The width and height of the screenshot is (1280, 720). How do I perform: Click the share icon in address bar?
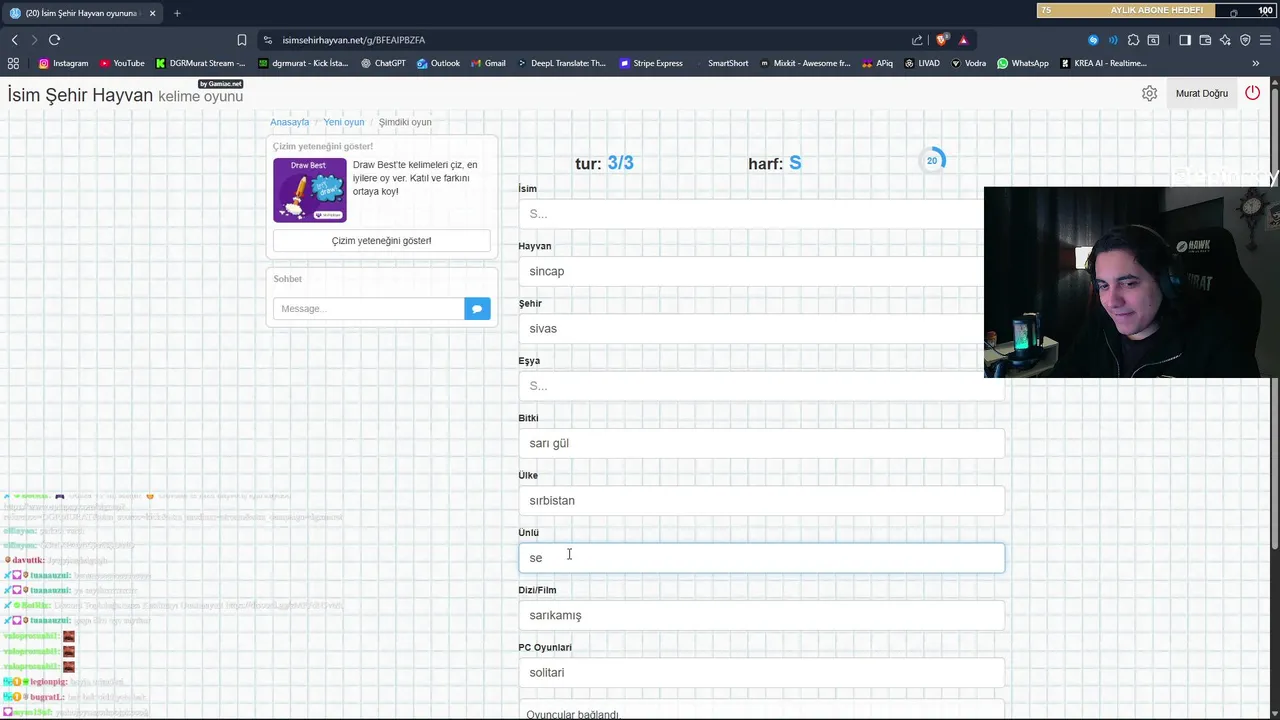[x=917, y=40]
